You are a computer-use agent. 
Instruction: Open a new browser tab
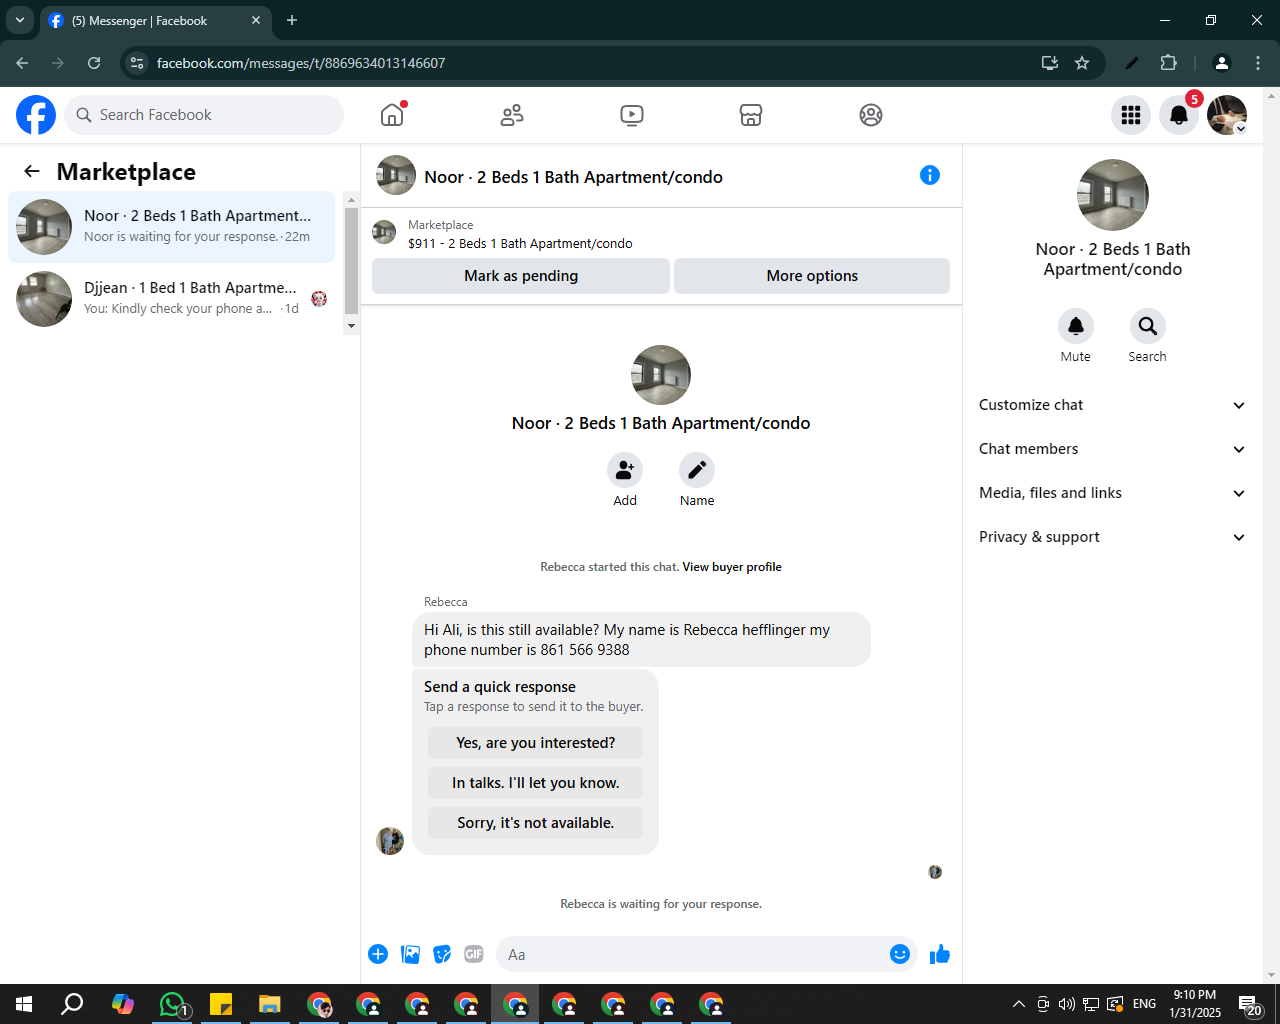point(292,20)
